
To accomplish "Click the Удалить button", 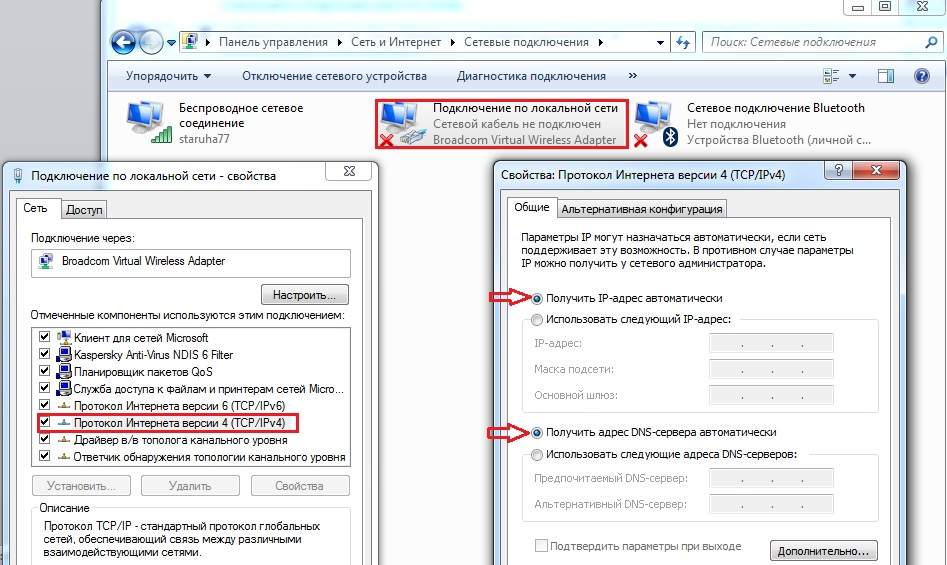I will coord(190,486).
